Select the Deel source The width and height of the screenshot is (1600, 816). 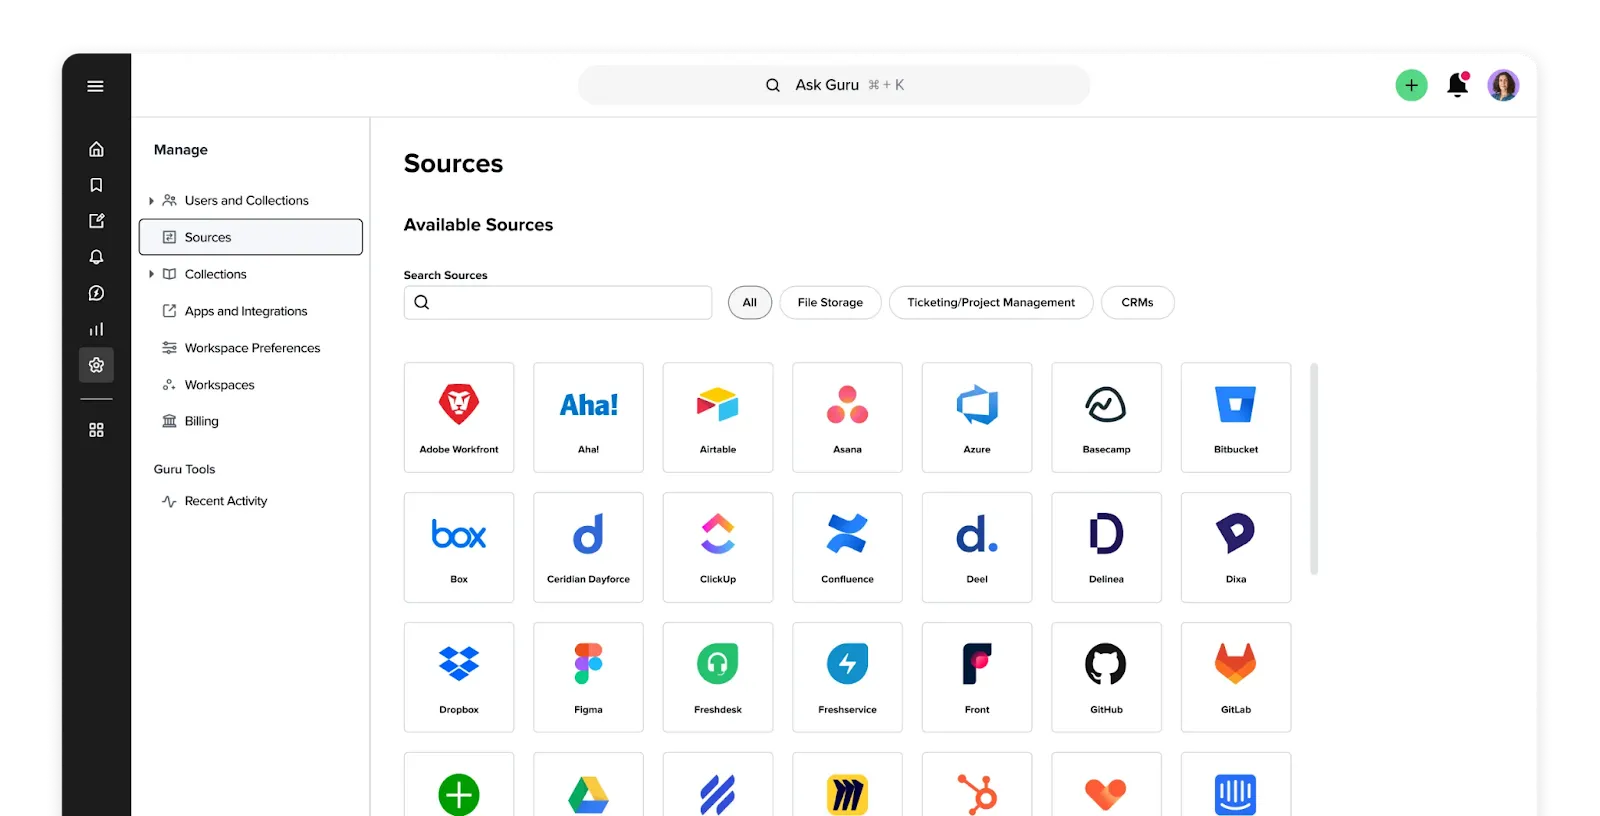pos(977,547)
